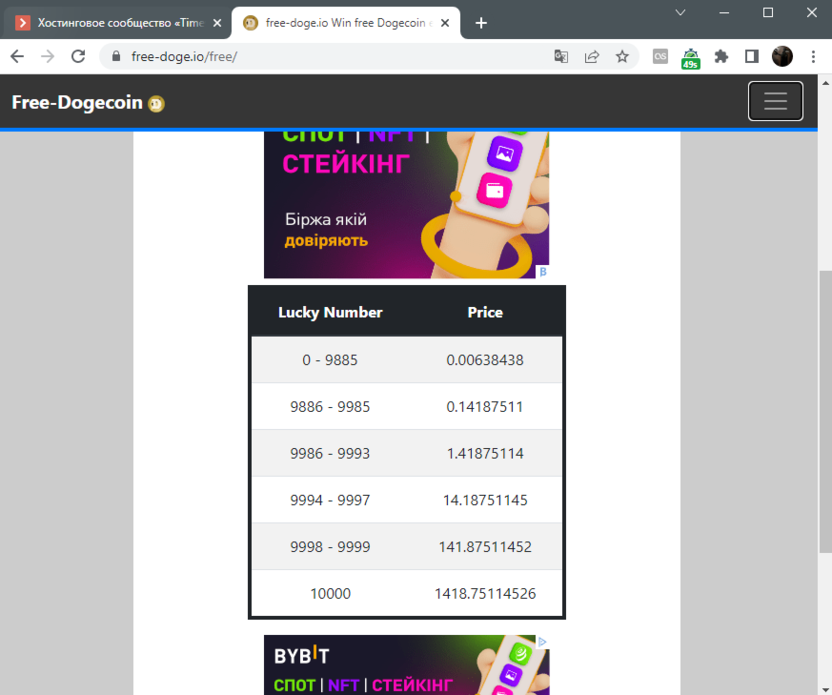The image size is (832, 695).
Task: Share this page using the share icon
Action: pyautogui.click(x=592, y=57)
